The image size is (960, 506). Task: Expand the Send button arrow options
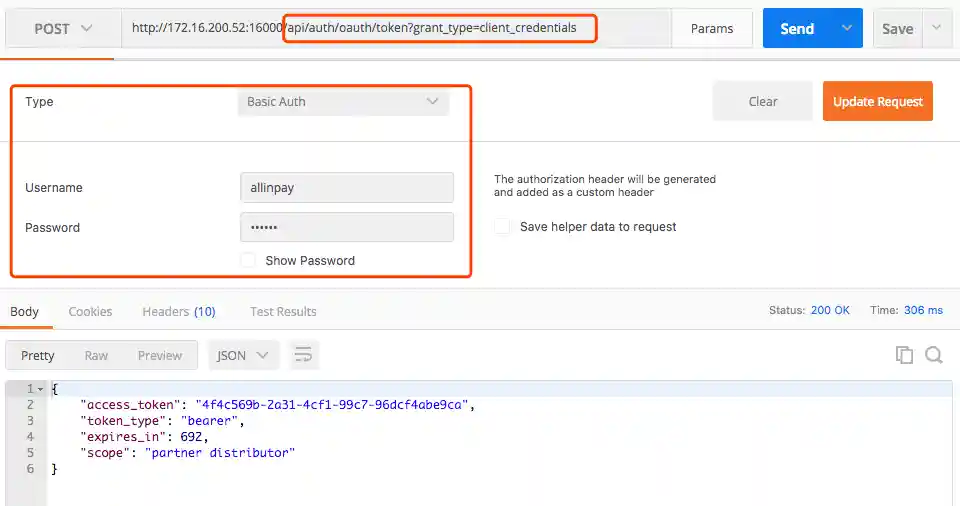click(x=847, y=28)
